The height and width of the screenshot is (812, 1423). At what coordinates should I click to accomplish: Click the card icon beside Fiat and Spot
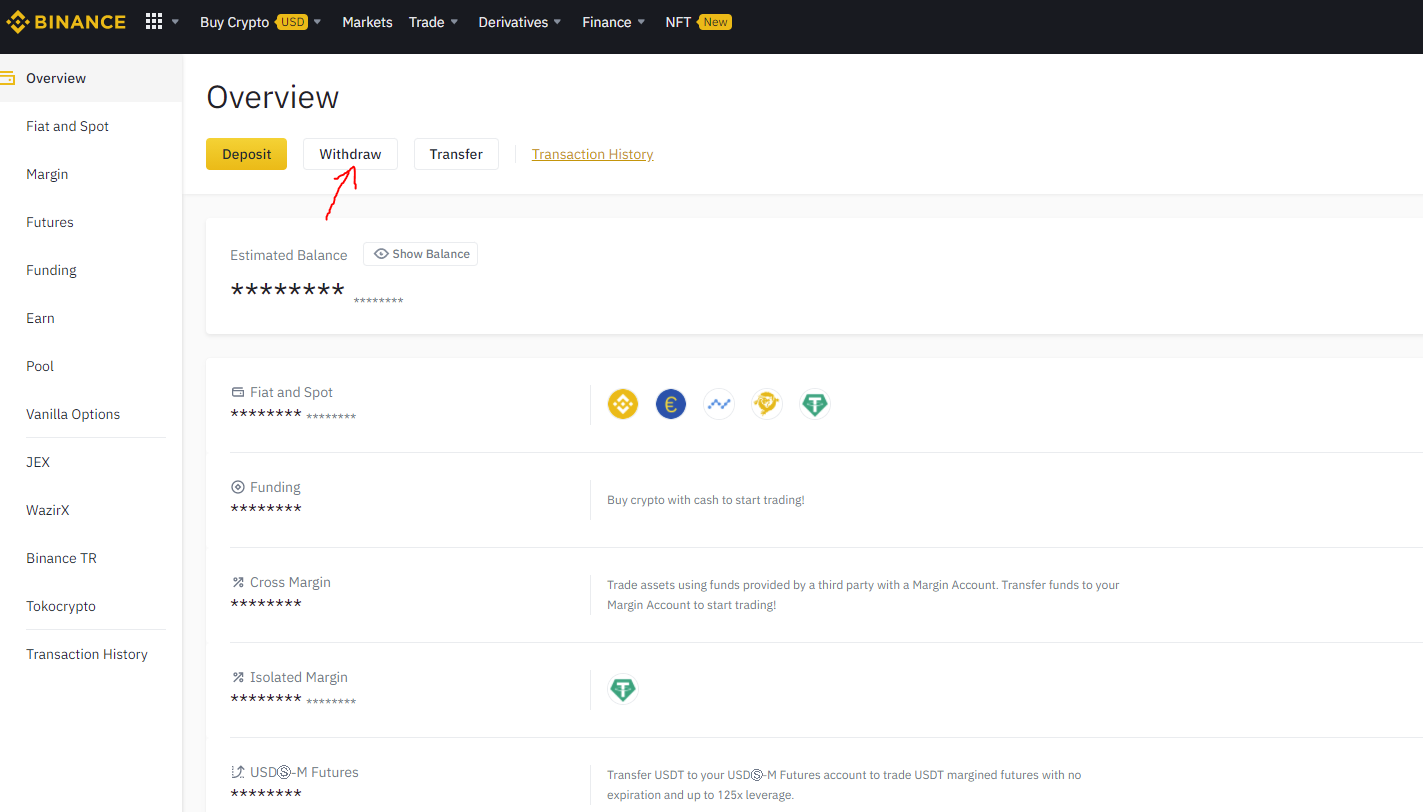point(238,392)
